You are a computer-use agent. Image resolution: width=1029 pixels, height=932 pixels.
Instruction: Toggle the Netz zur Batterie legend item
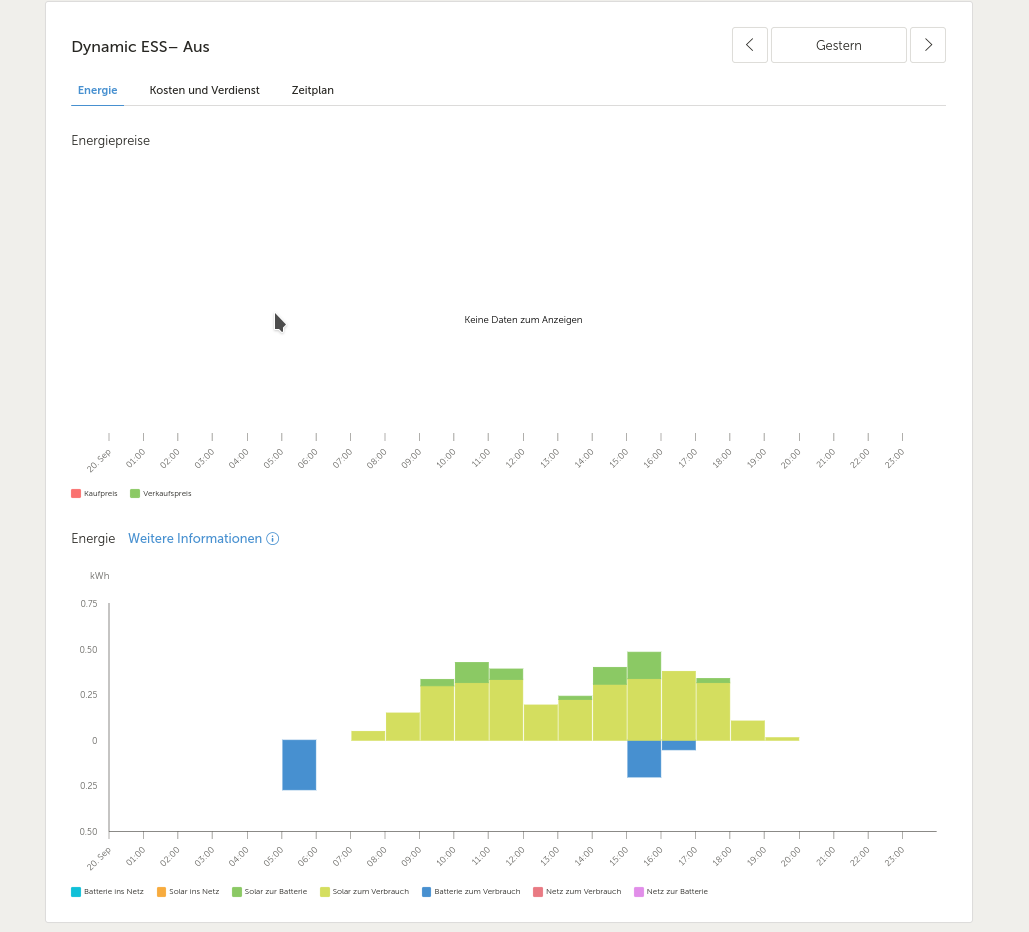point(671,892)
